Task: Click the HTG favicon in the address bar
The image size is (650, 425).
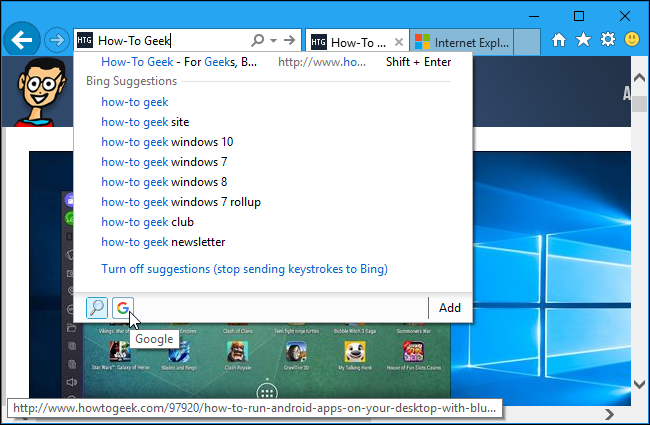Action: [x=85, y=40]
